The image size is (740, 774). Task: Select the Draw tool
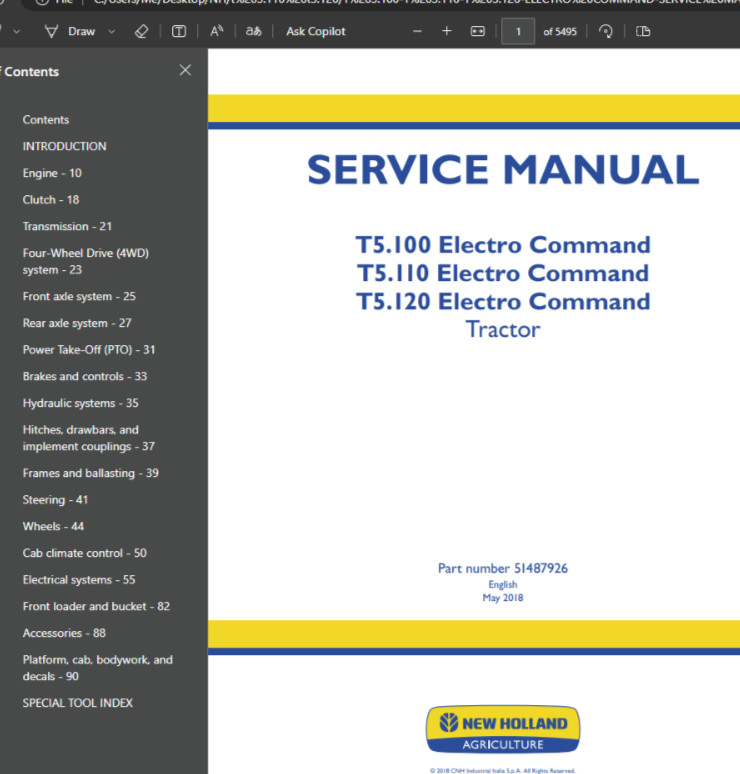(x=70, y=32)
